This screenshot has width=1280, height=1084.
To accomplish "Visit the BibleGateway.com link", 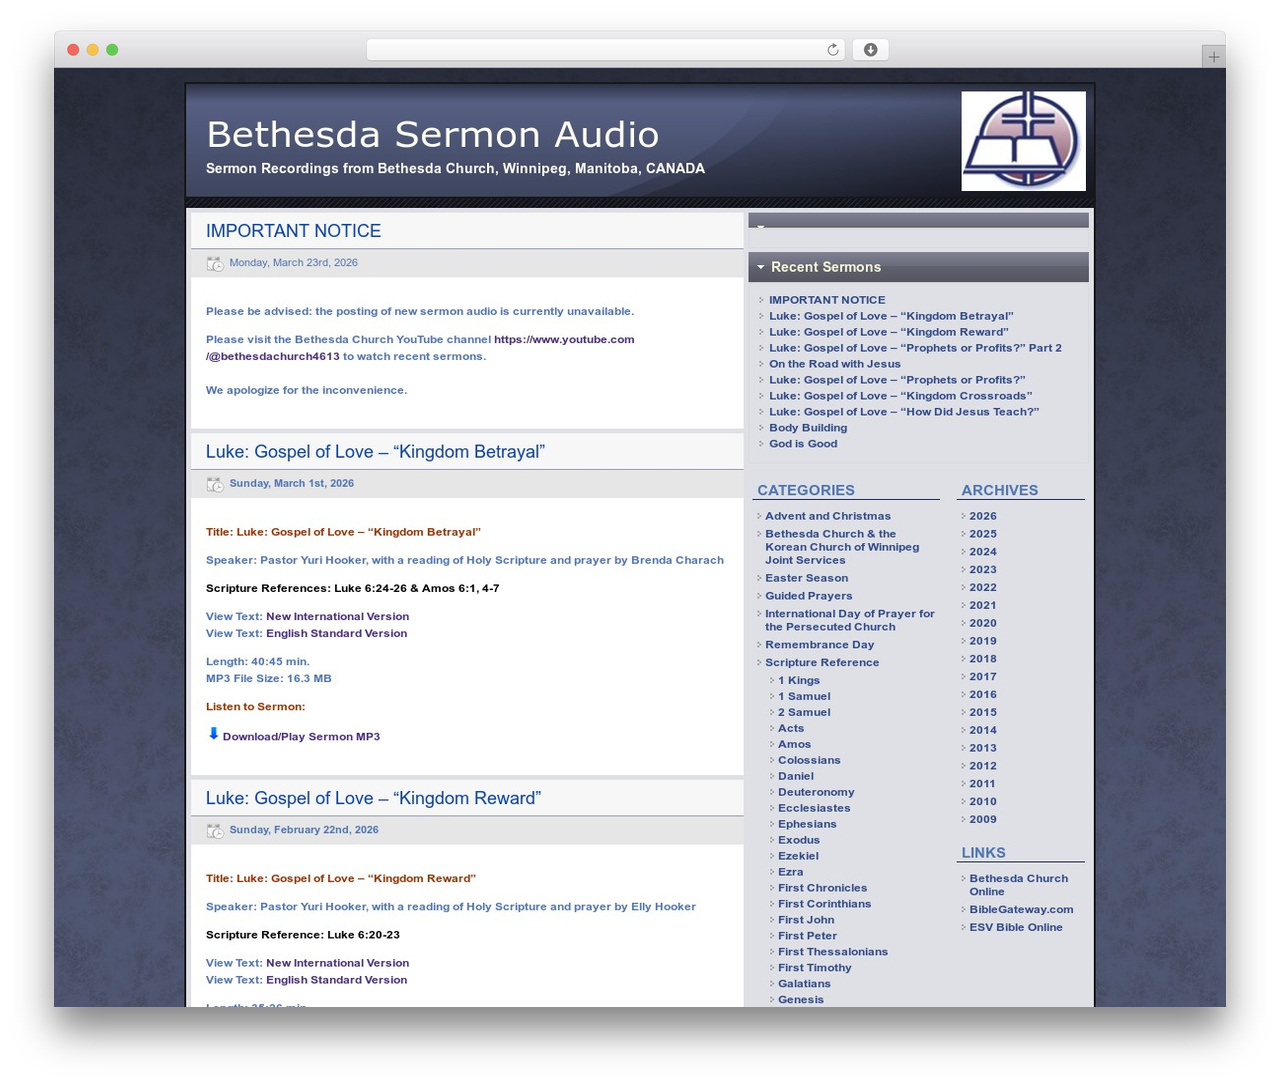I will click(x=1021, y=910).
